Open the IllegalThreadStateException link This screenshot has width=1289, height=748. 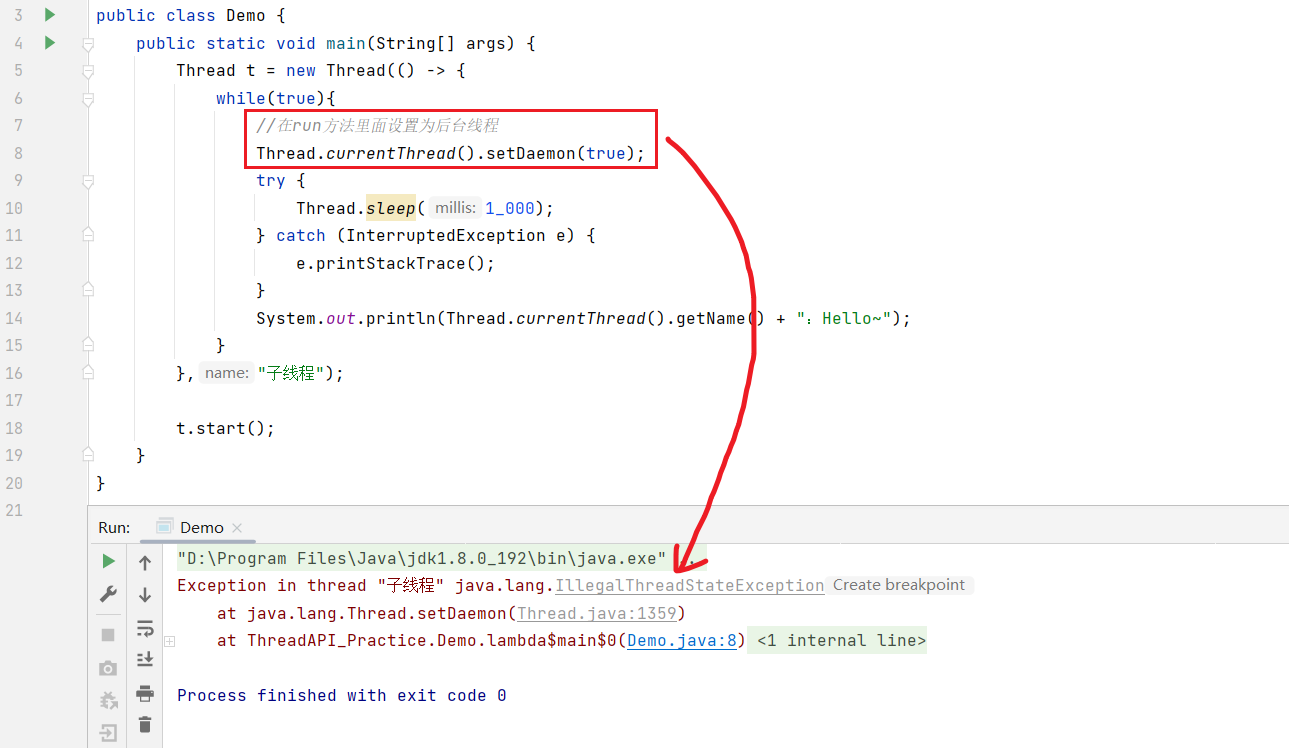[690, 586]
